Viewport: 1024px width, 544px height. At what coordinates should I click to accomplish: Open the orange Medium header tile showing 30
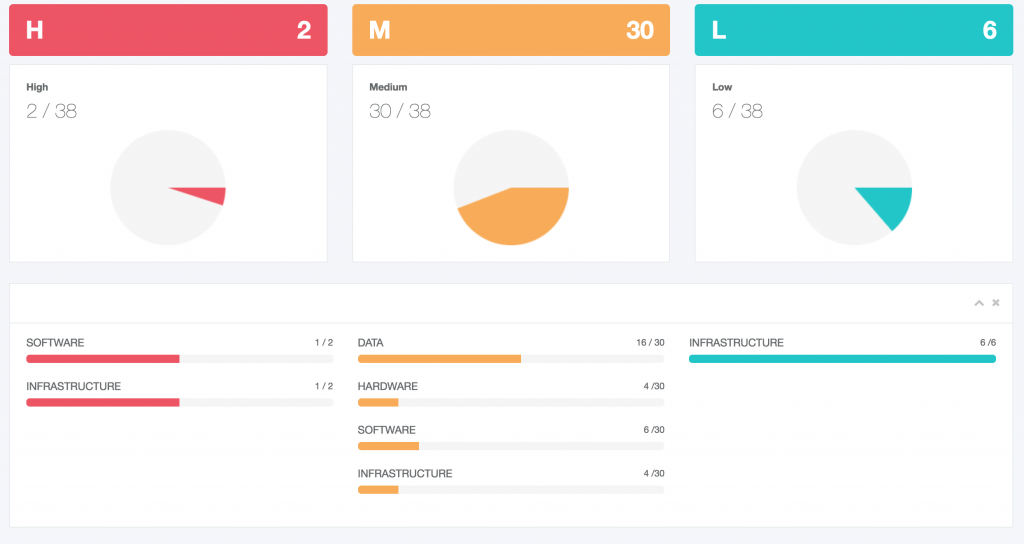511,30
